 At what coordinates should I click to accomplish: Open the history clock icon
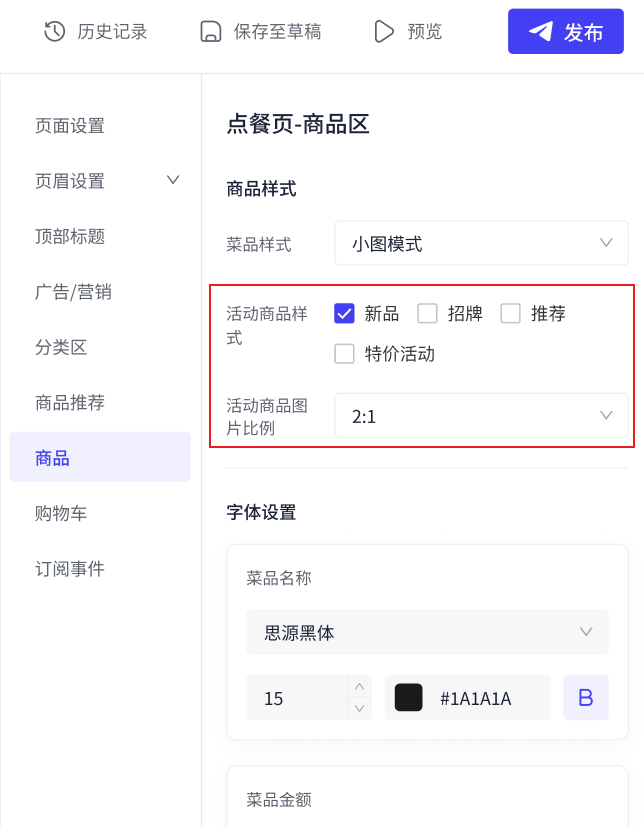[54, 32]
